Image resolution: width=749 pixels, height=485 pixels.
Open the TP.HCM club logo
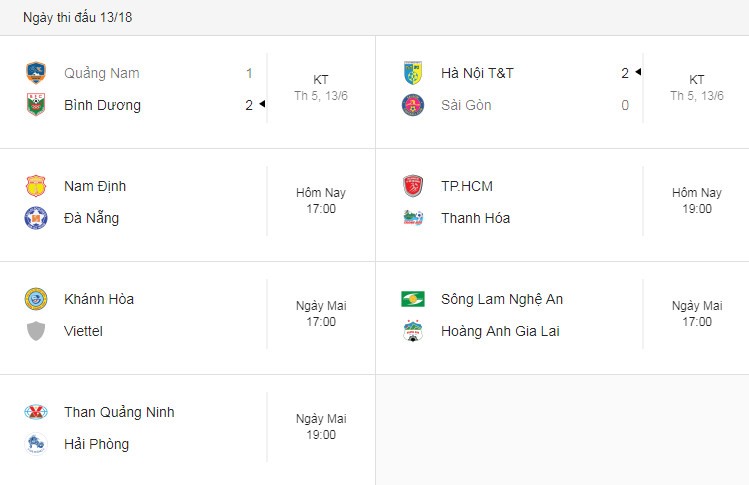coord(413,186)
